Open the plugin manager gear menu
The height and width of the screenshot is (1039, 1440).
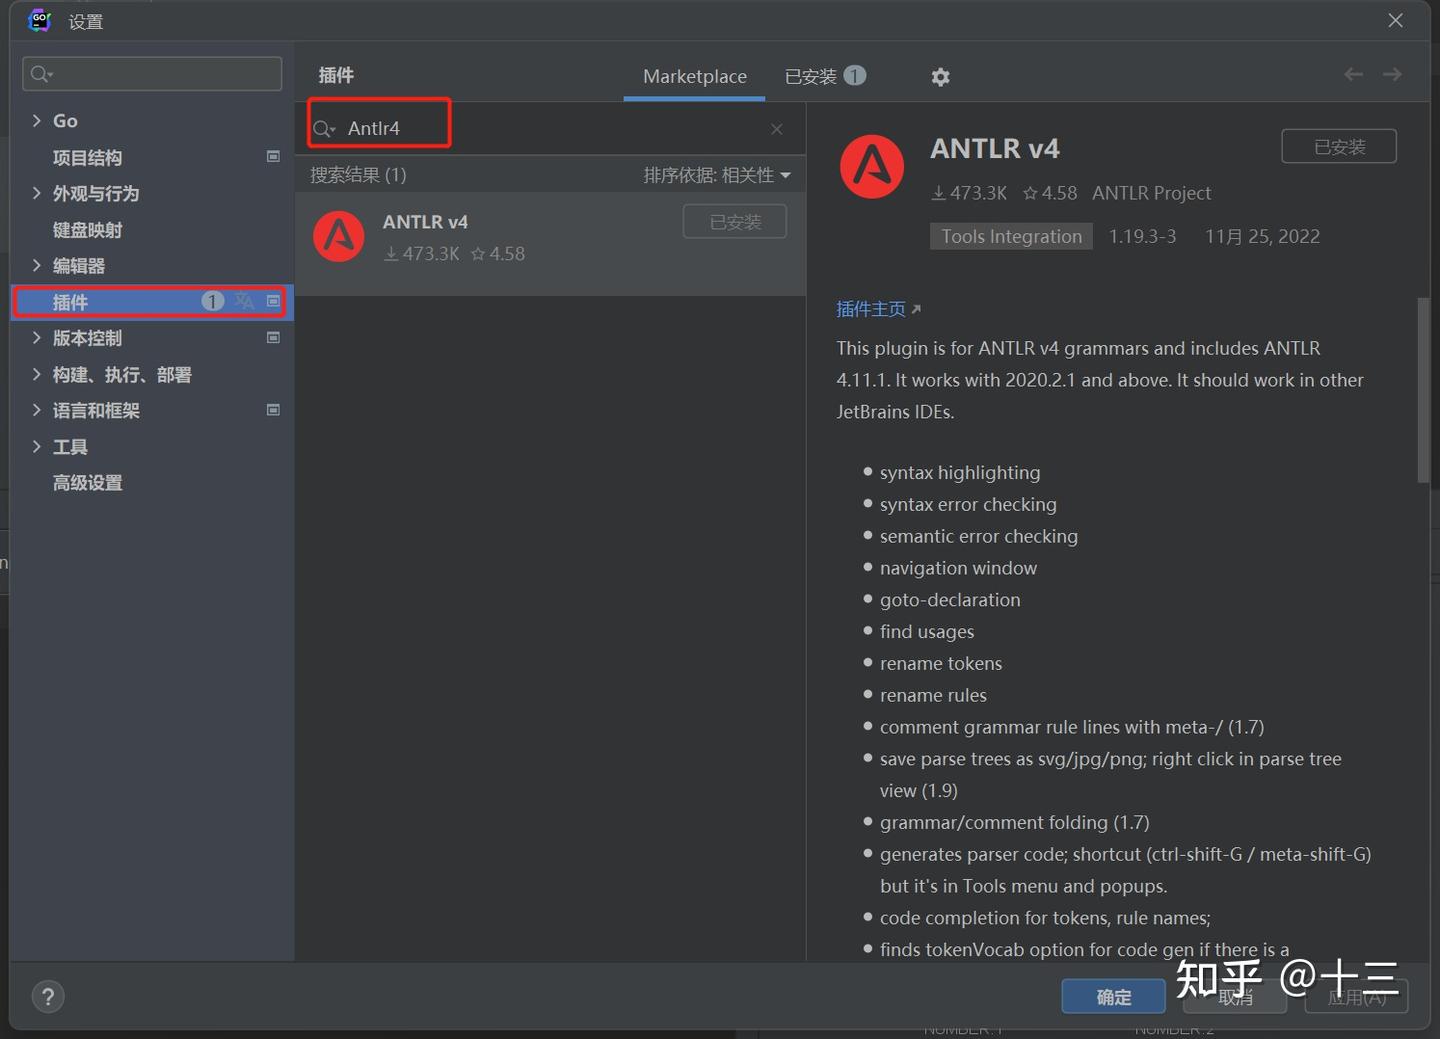pos(940,76)
